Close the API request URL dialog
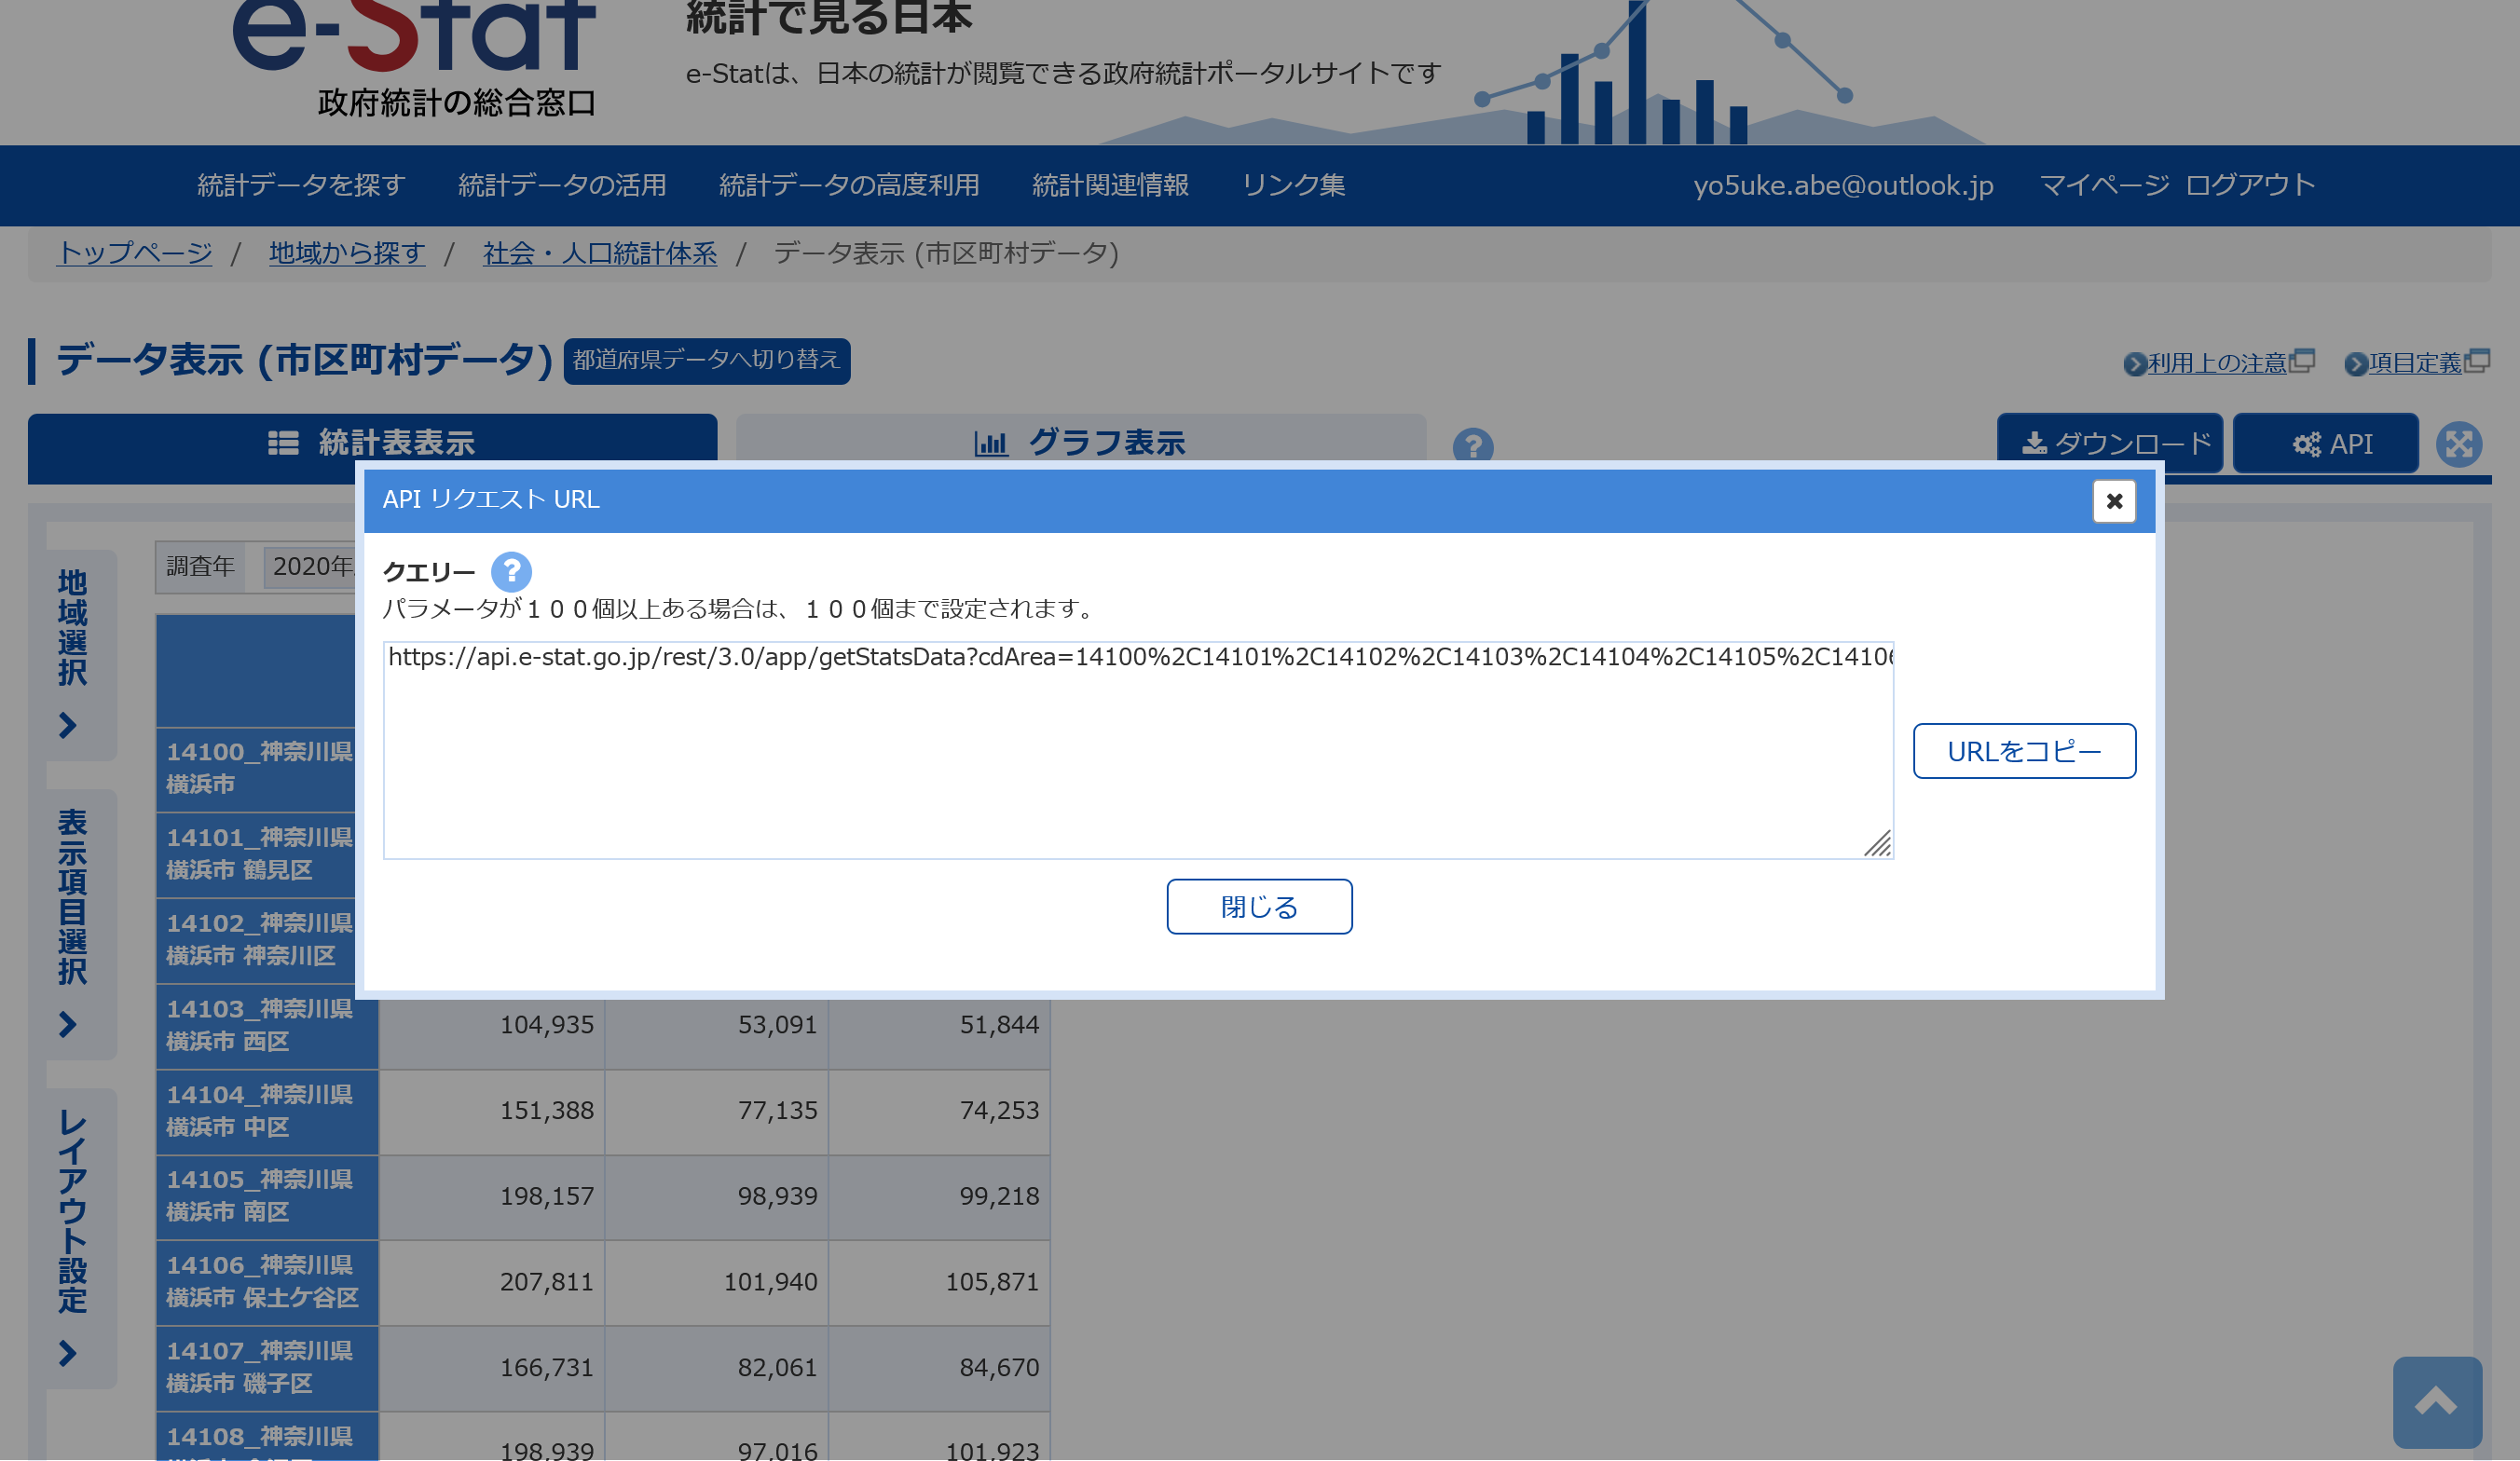The height and width of the screenshot is (1461, 2520). coord(2113,501)
